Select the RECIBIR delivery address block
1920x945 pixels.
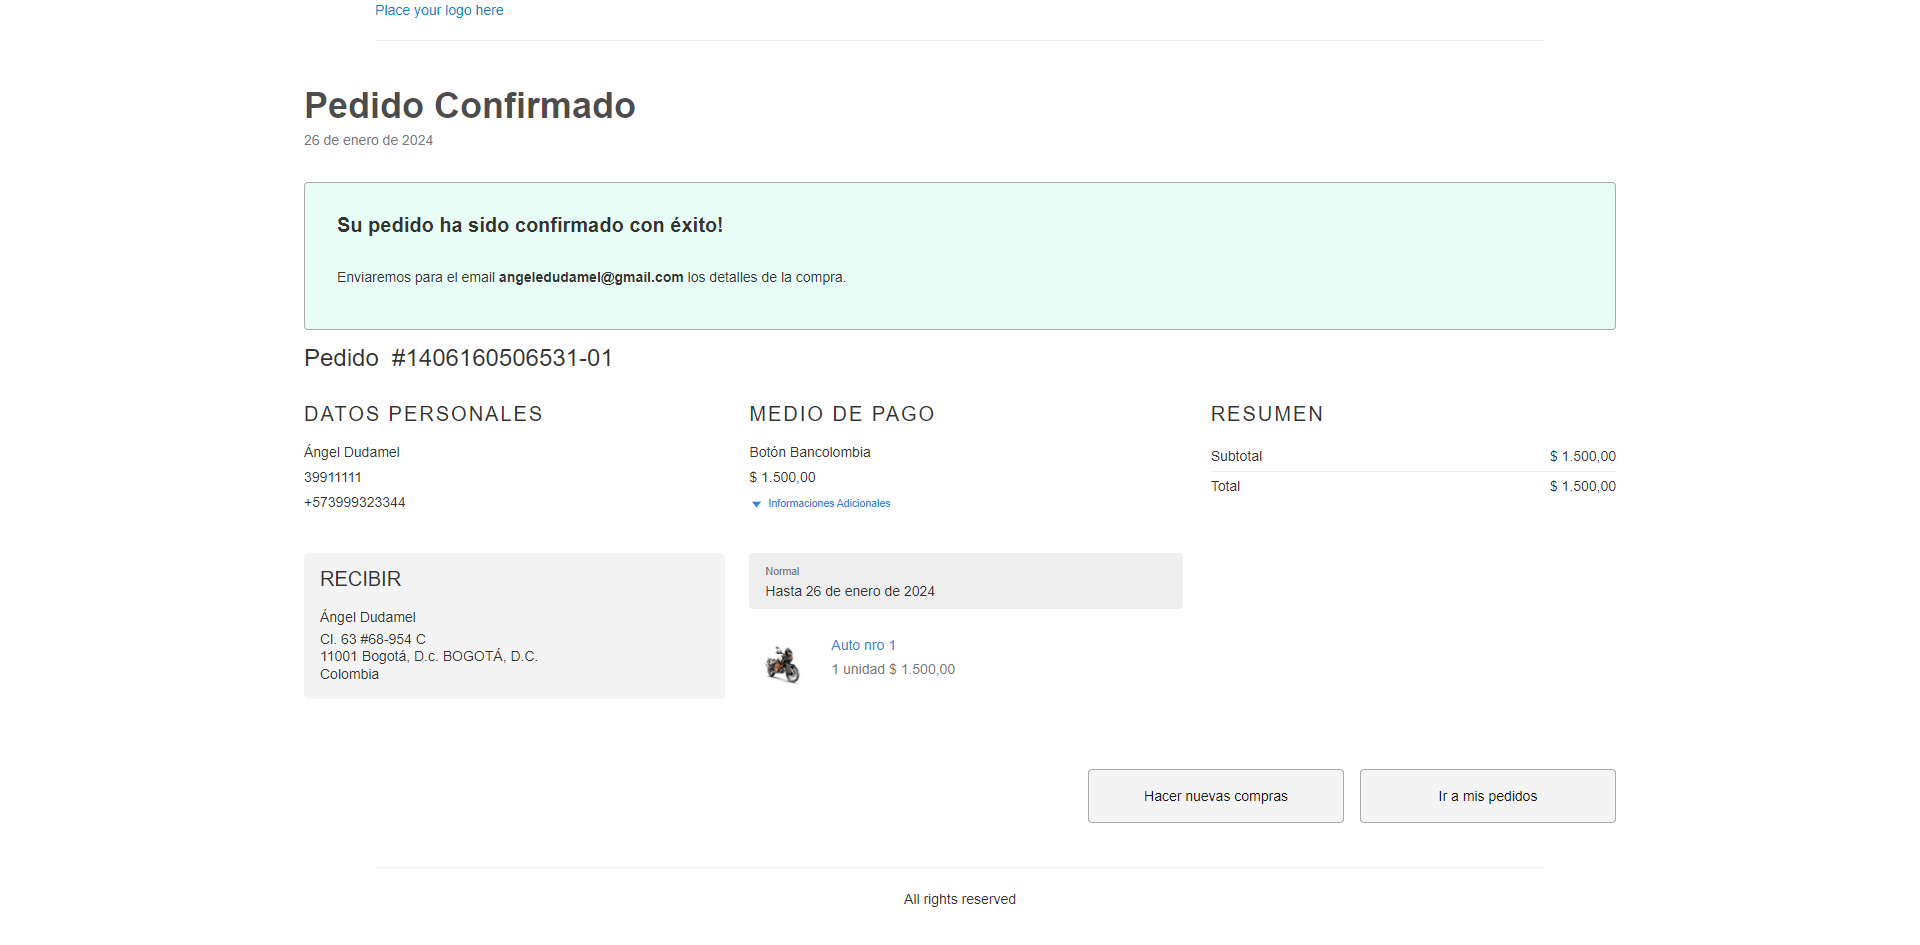point(514,626)
